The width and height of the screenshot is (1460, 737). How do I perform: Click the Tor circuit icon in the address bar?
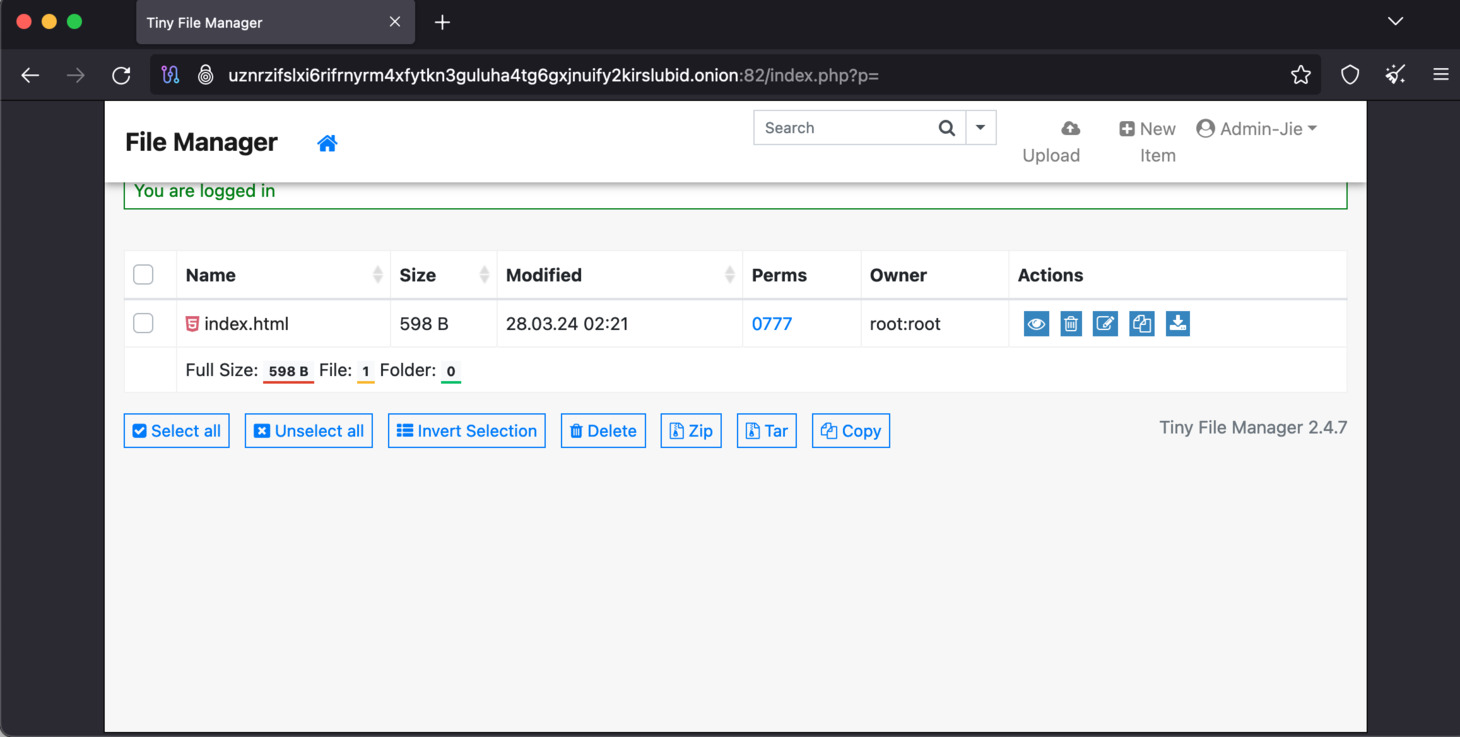pos(170,75)
